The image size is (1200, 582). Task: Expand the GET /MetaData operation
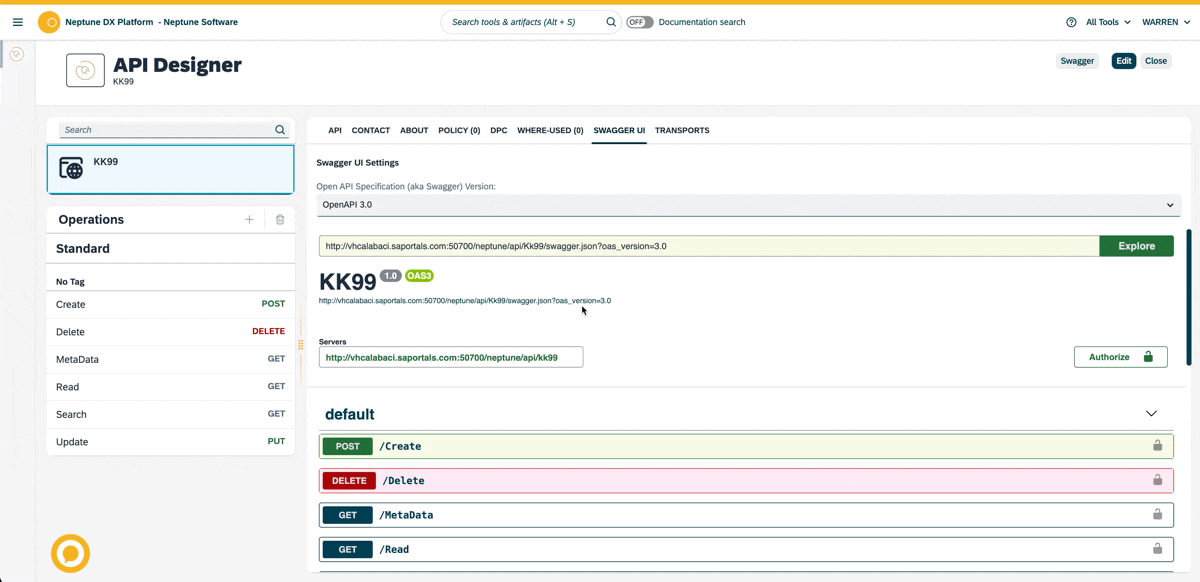point(746,515)
